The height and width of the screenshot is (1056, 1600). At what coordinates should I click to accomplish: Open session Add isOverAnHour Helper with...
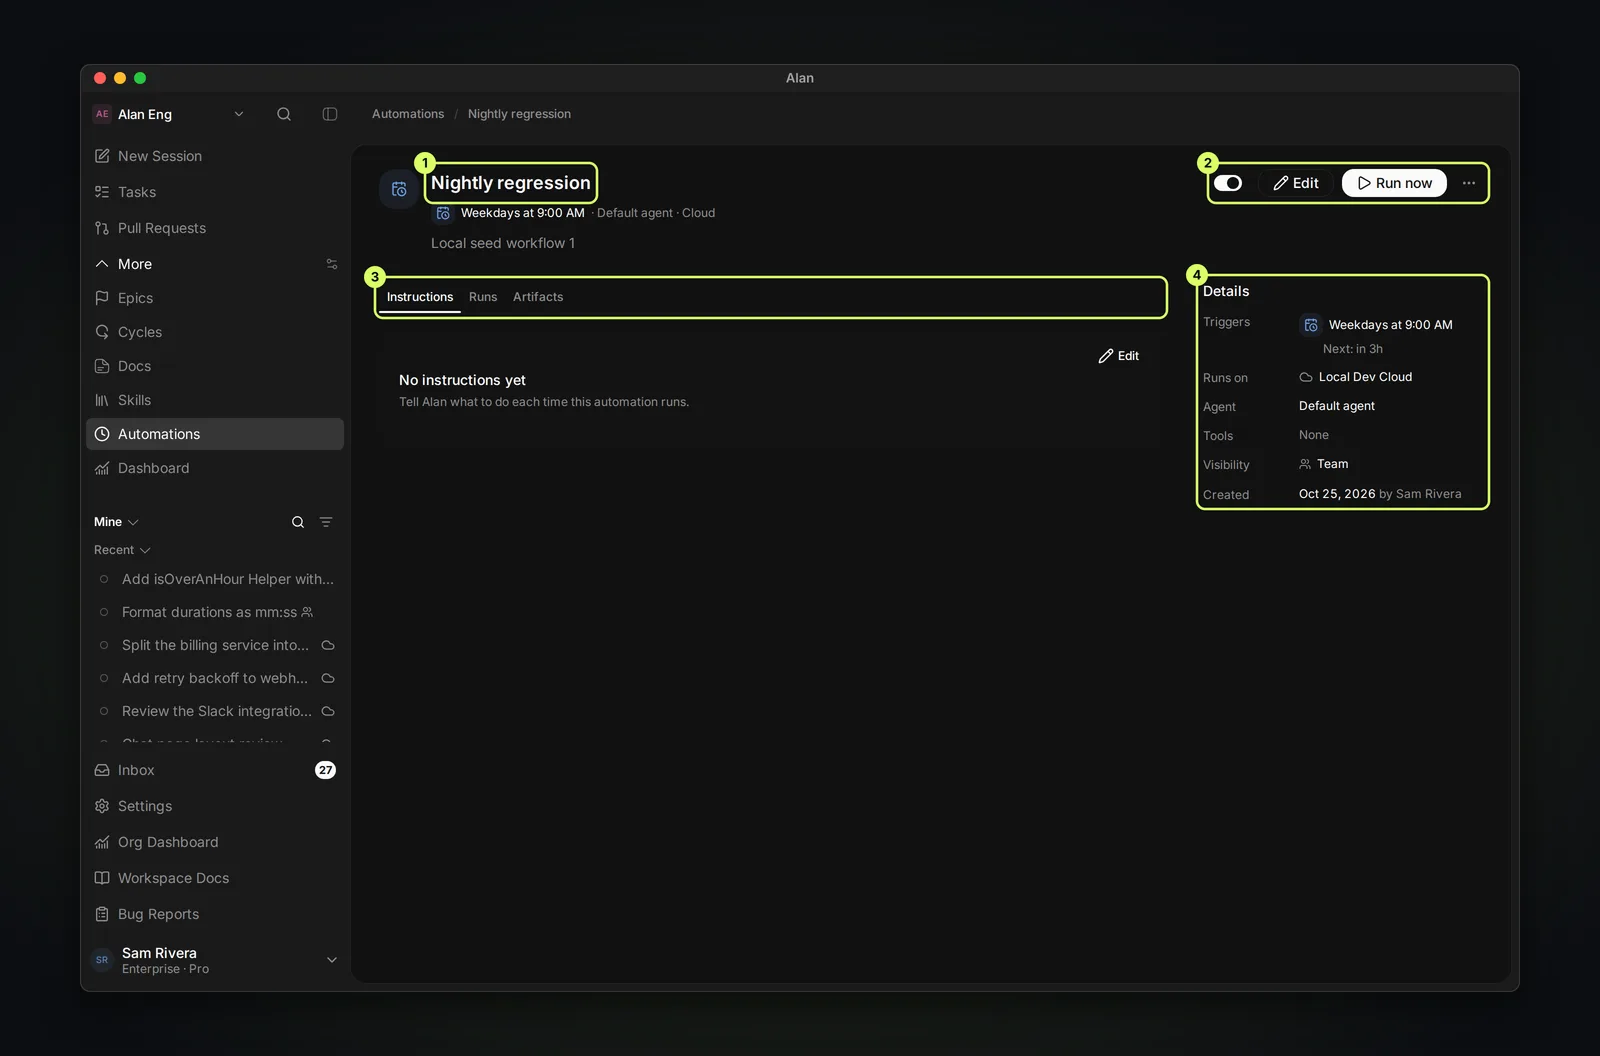(215, 579)
